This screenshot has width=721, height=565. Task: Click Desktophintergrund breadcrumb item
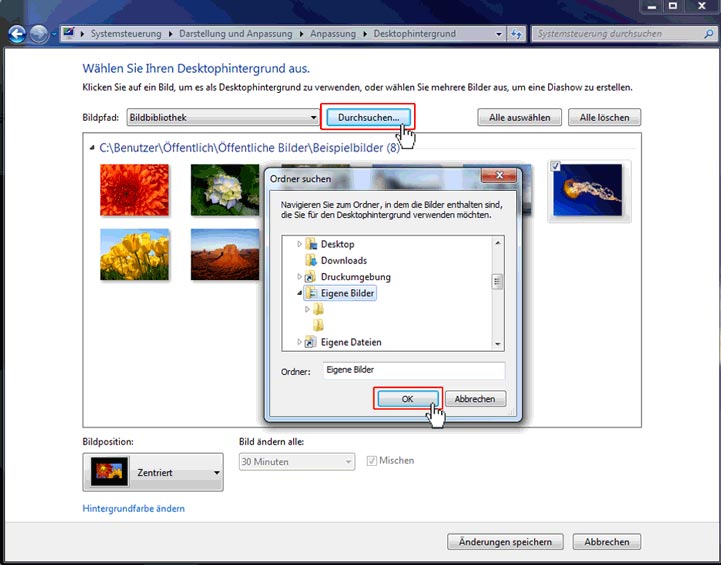pos(414,34)
